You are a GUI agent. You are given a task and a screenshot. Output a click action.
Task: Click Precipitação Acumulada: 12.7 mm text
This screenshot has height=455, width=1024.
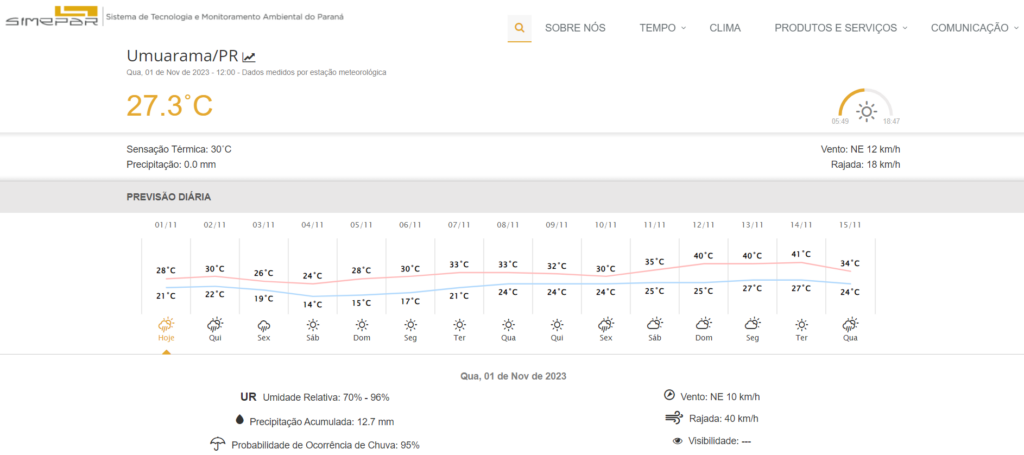(x=321, y=422)
